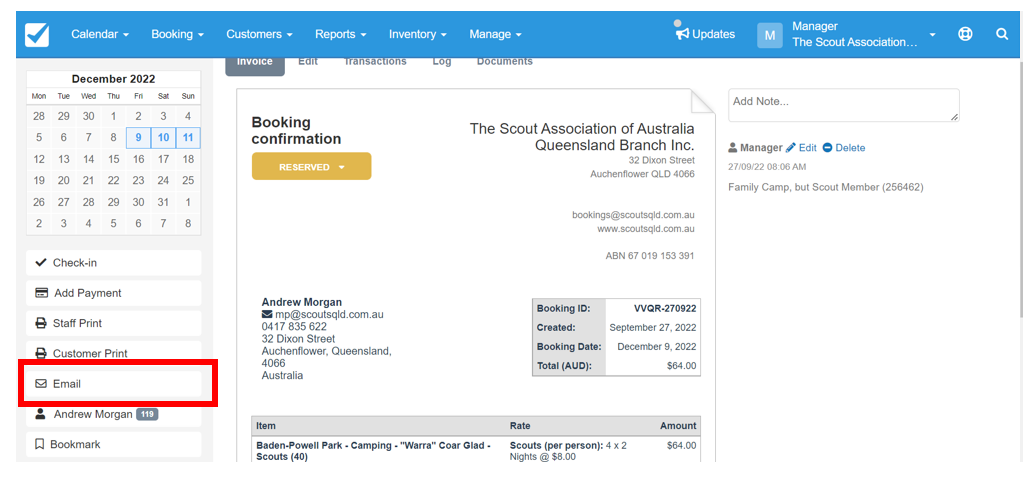Viewport: 1024px width, 484px height.
Task: Open Andrew Morgan customer profile button
Action: coord(114,414)
